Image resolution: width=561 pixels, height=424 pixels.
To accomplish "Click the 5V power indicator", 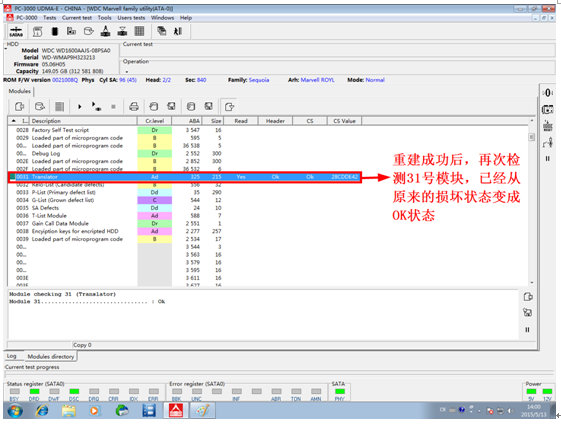I will (531, 391).
